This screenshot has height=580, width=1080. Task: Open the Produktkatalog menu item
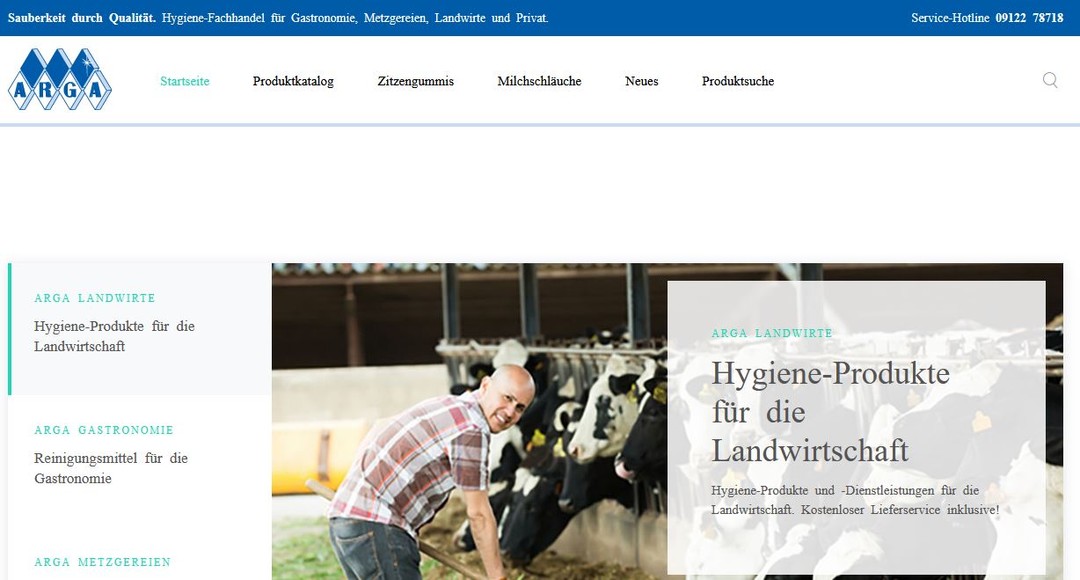(x=294, y=81)
